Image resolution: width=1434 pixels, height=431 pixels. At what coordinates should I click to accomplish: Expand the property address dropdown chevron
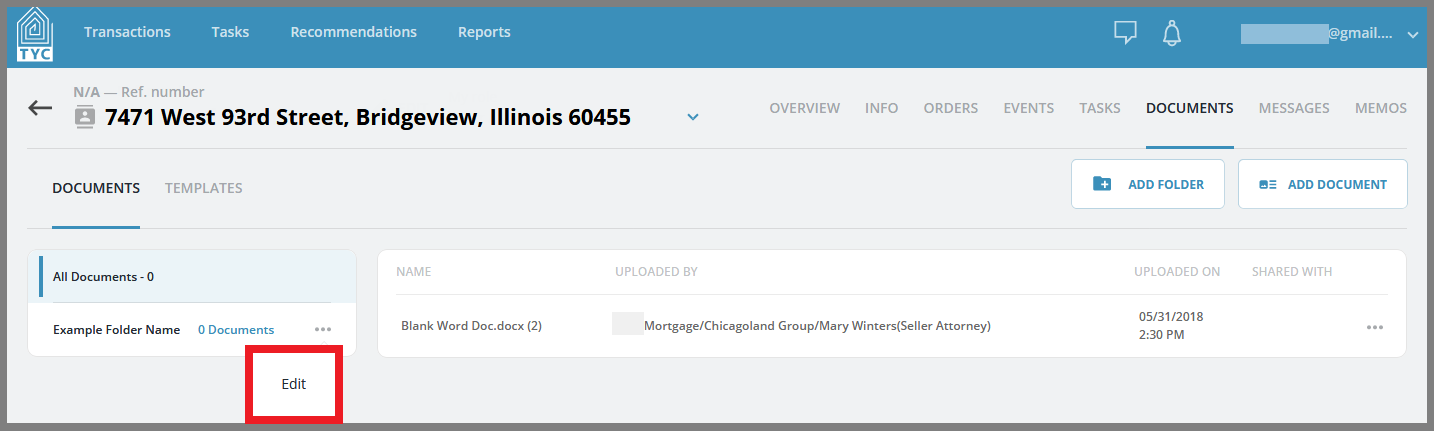[693, 117]
